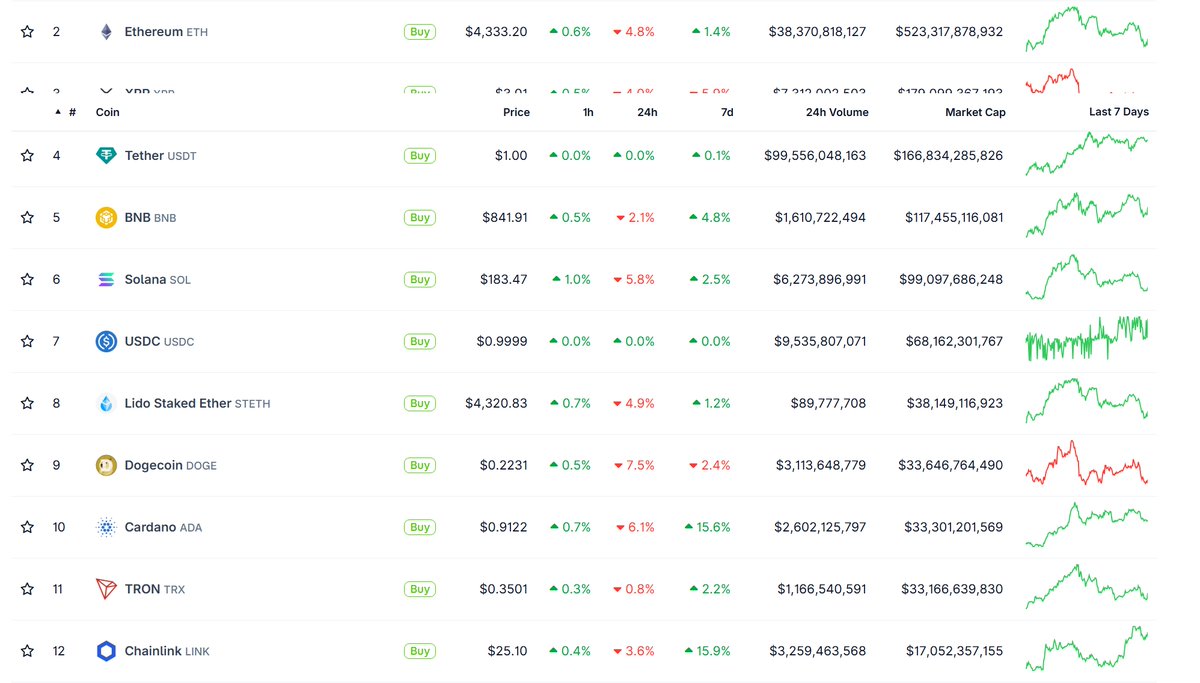Star Chainlink as a favorite
Viewport: 1200px width, 683px height.
pos(27,651)
